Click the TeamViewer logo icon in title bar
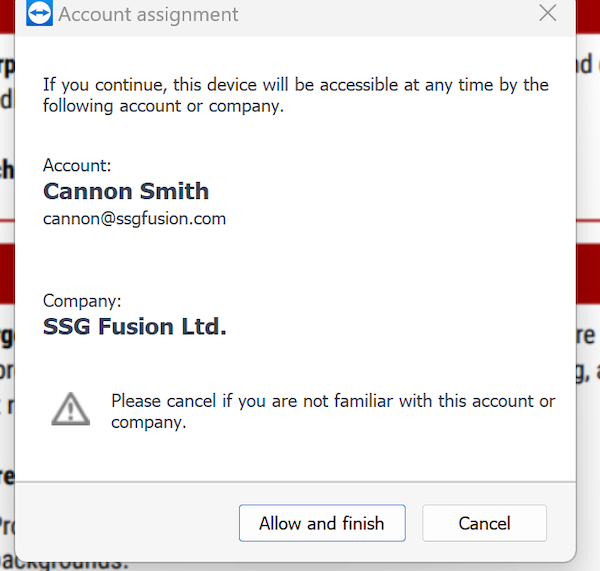 [x=39, y=13]
